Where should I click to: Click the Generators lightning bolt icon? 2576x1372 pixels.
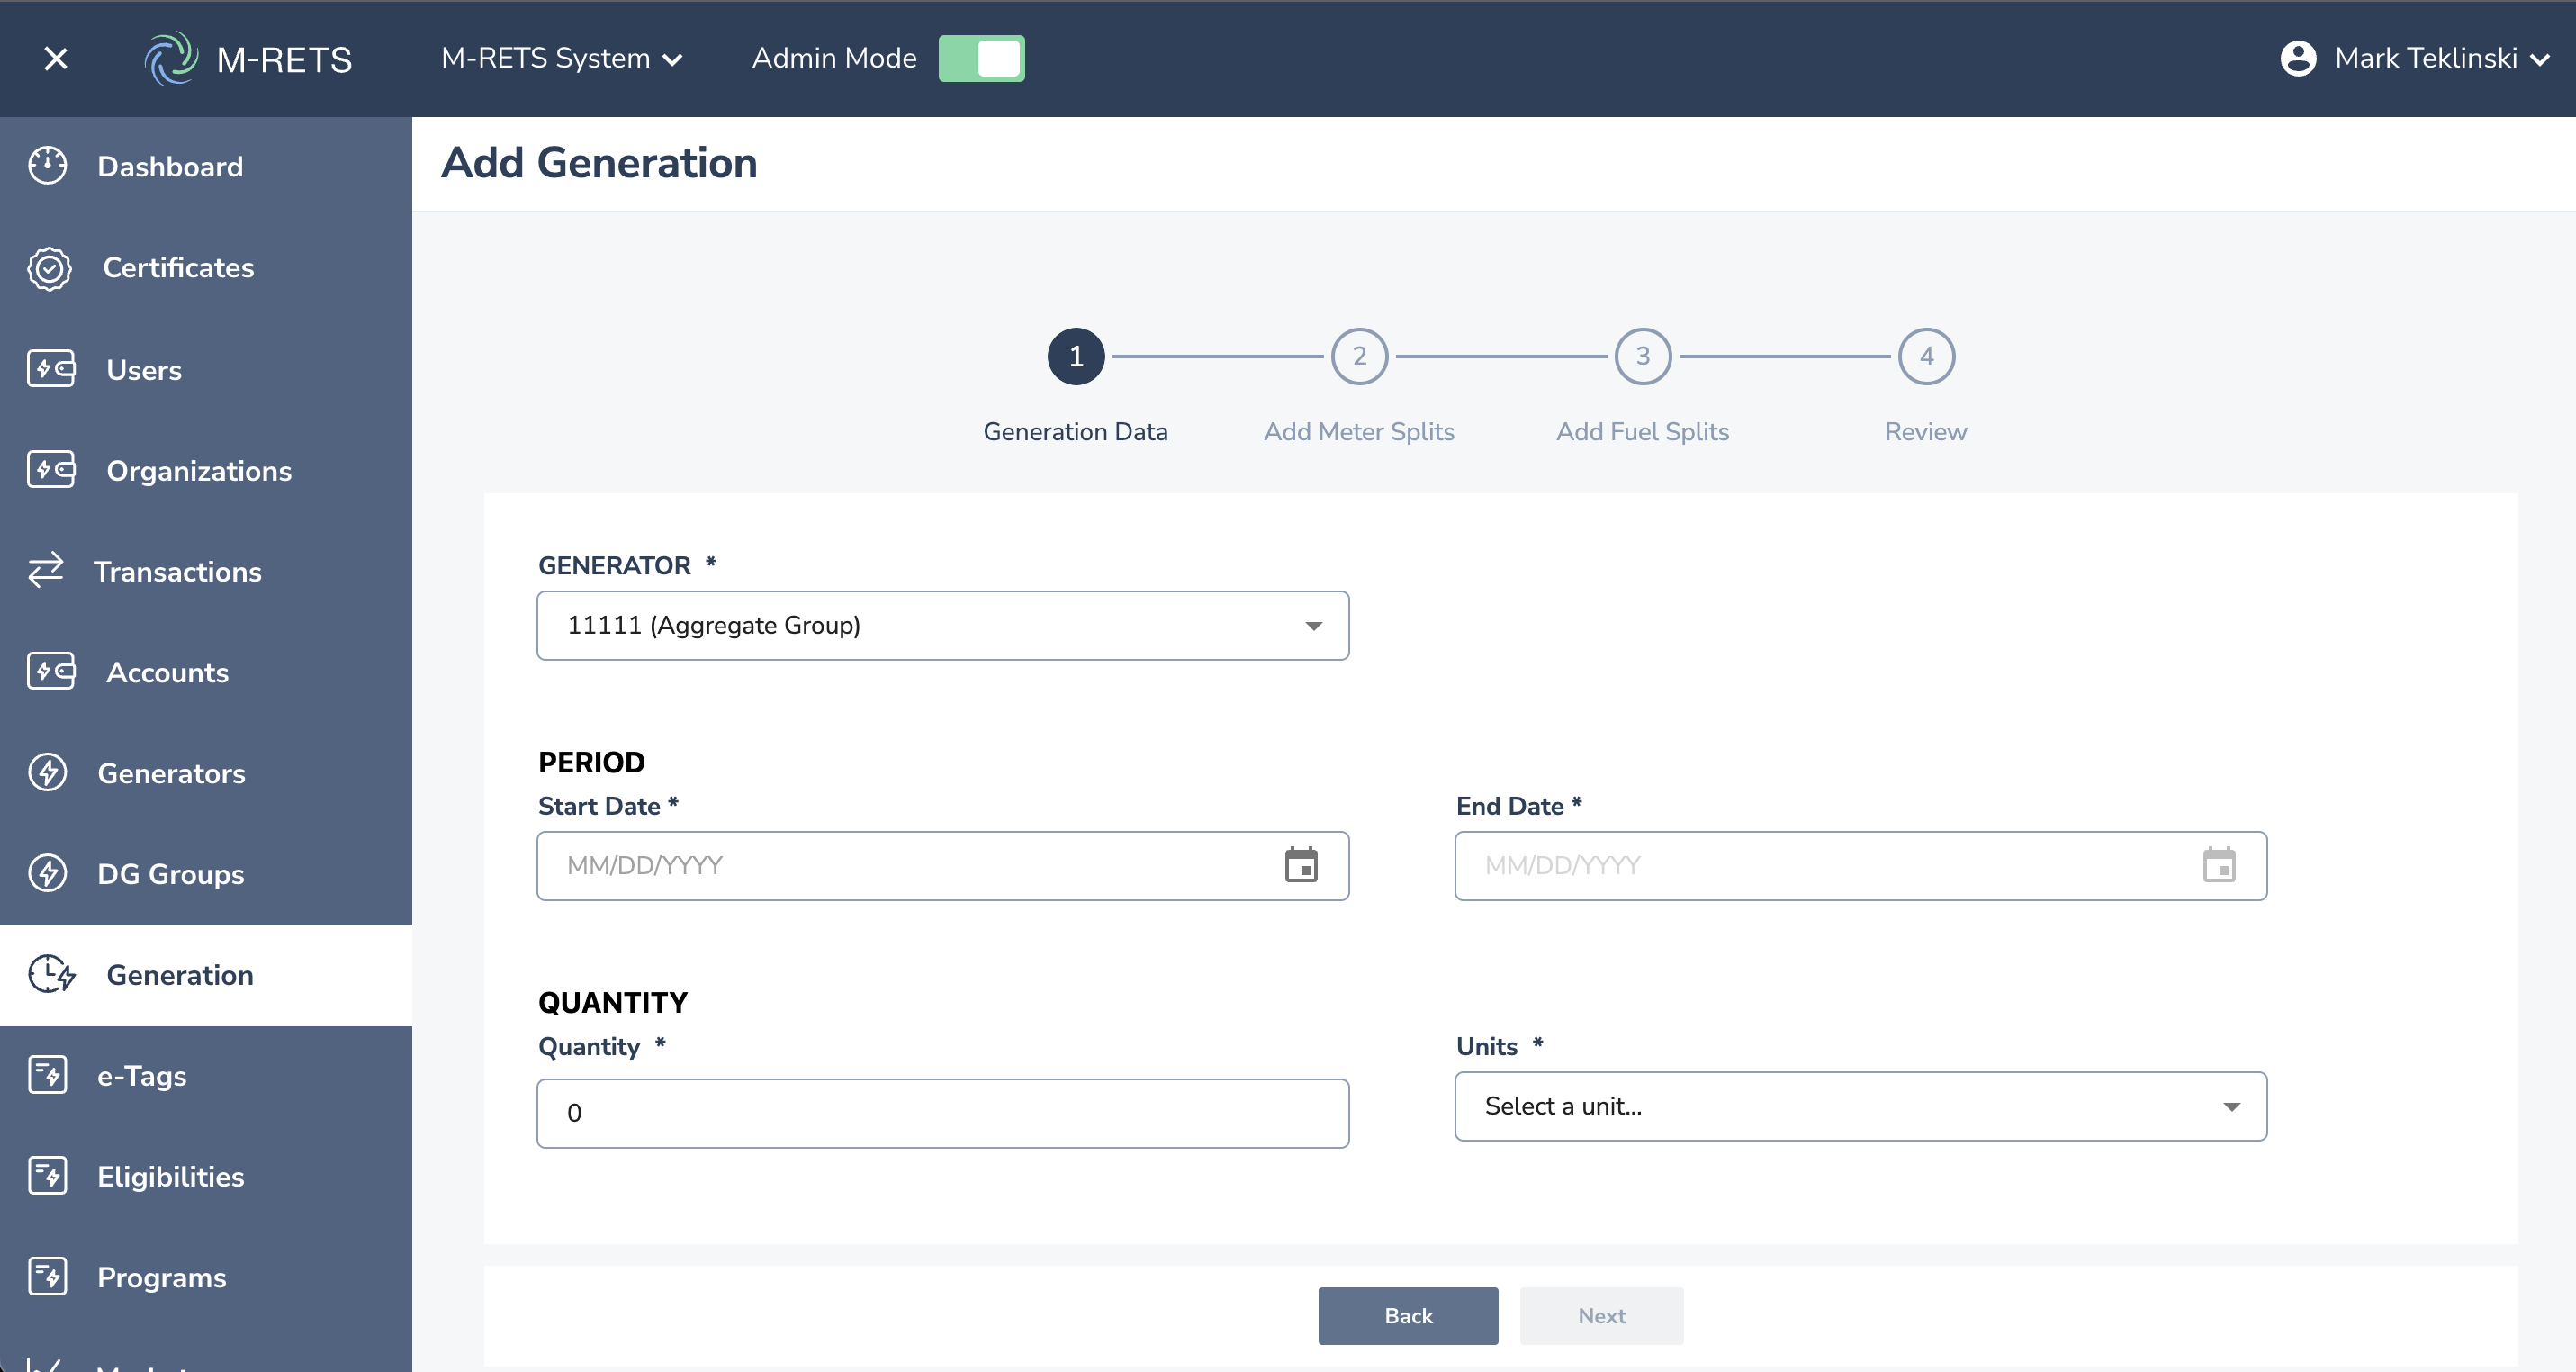[47, 773]
